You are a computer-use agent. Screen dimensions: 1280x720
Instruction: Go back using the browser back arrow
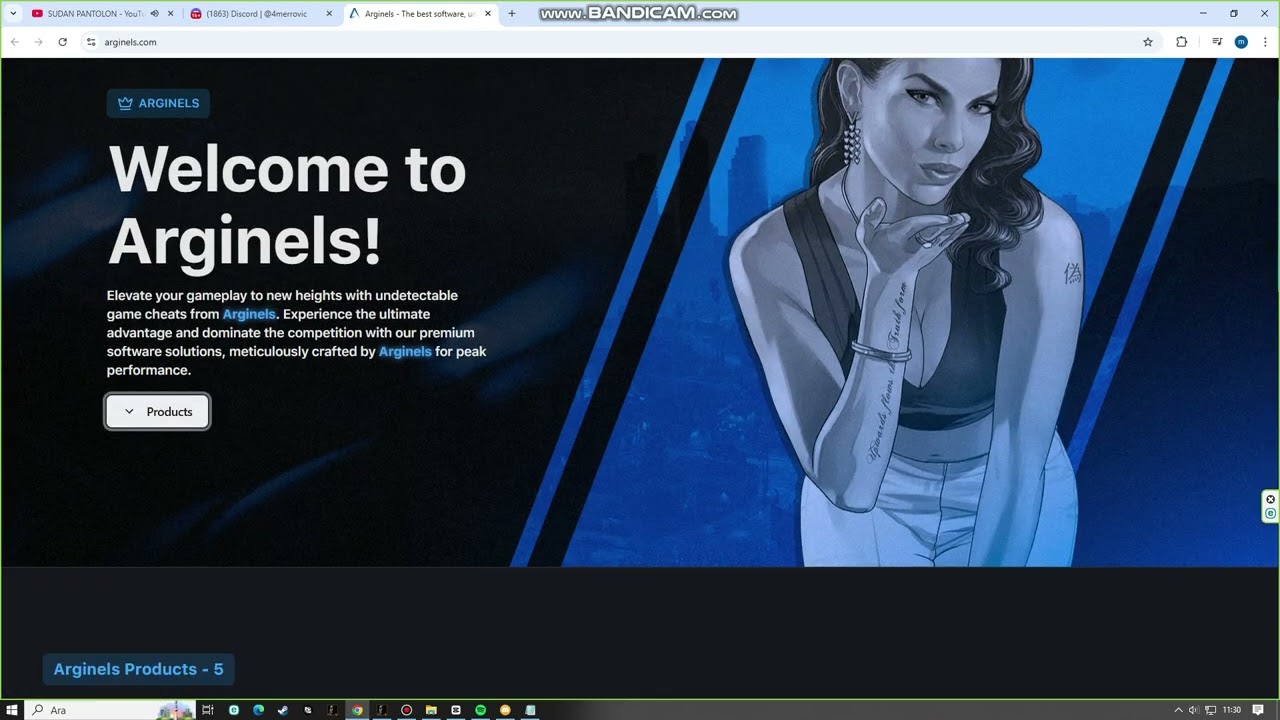(14, 42)
